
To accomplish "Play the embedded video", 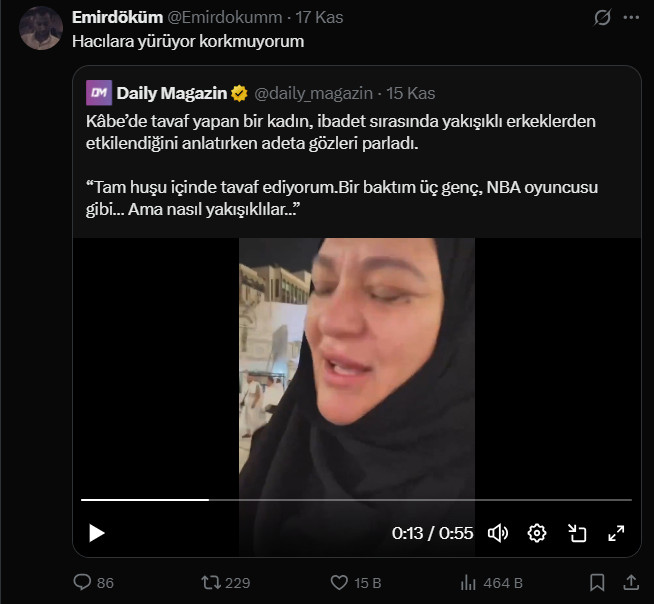I will 97,533.
